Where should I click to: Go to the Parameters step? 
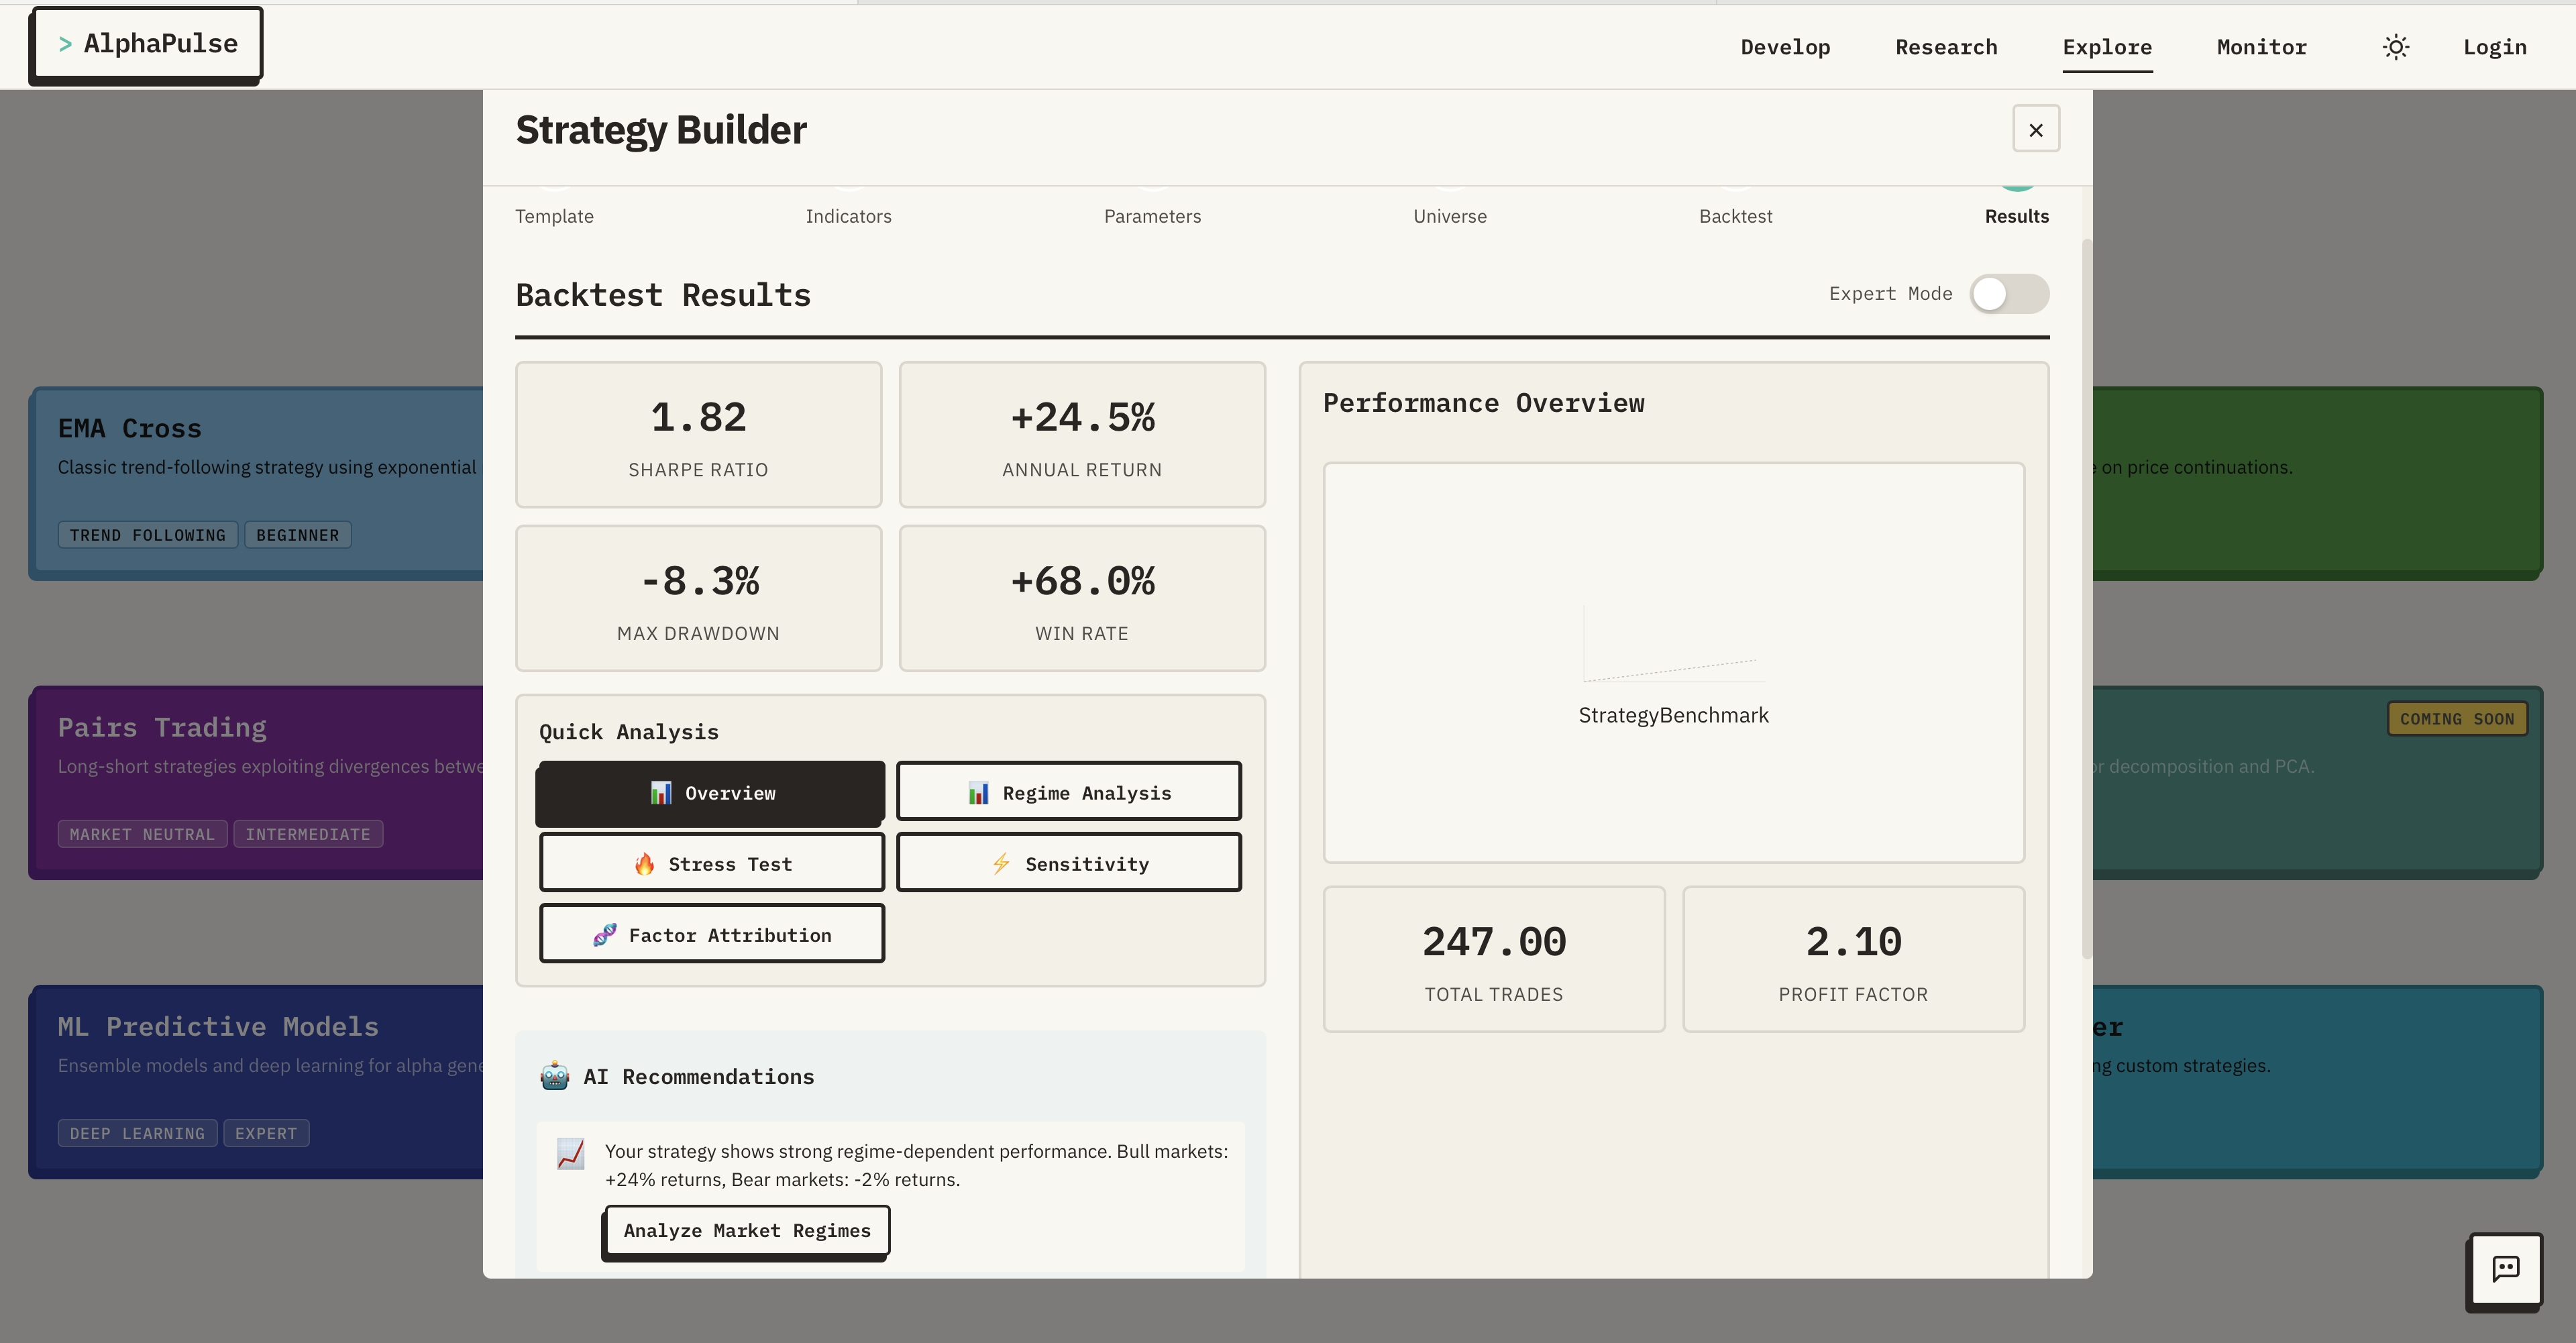pyautogui.click(x=1152, y=216)
